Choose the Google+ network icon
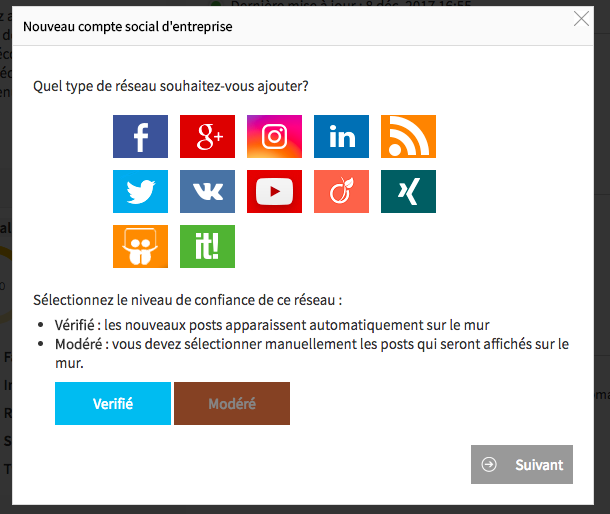Screen dimensions: 610x514 207,137
